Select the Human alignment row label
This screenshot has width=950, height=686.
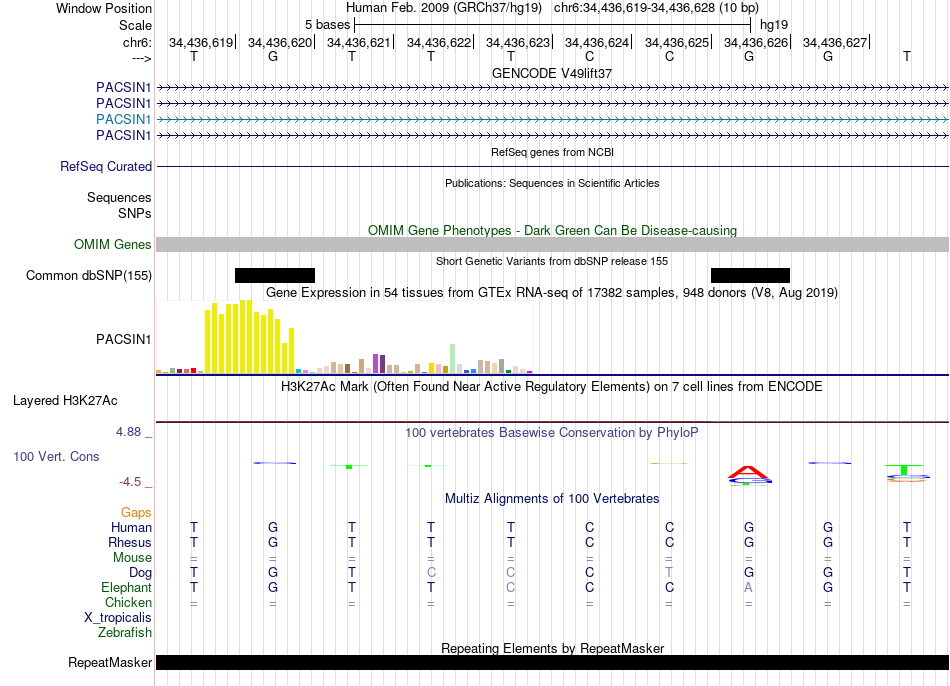tap(131, 528)
